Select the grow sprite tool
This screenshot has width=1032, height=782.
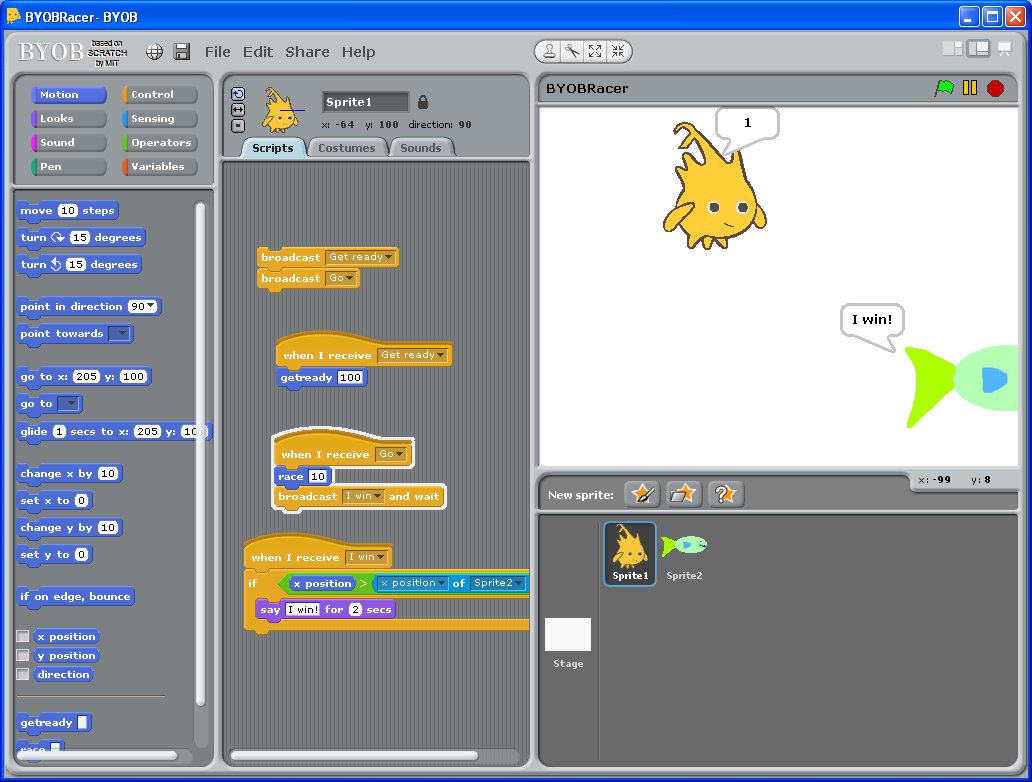point(595,51)
